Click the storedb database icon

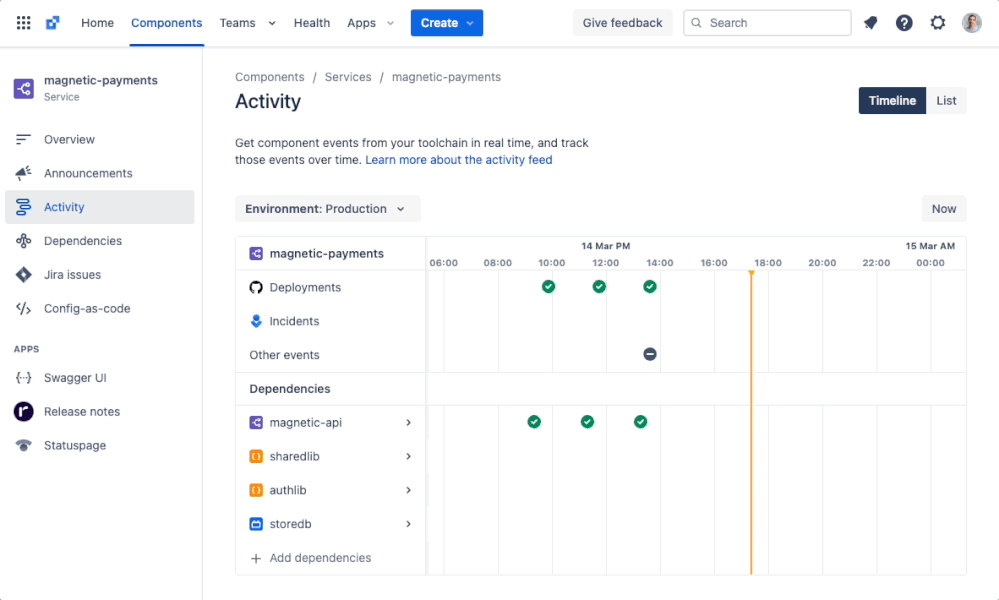click(x=256, y=524)
